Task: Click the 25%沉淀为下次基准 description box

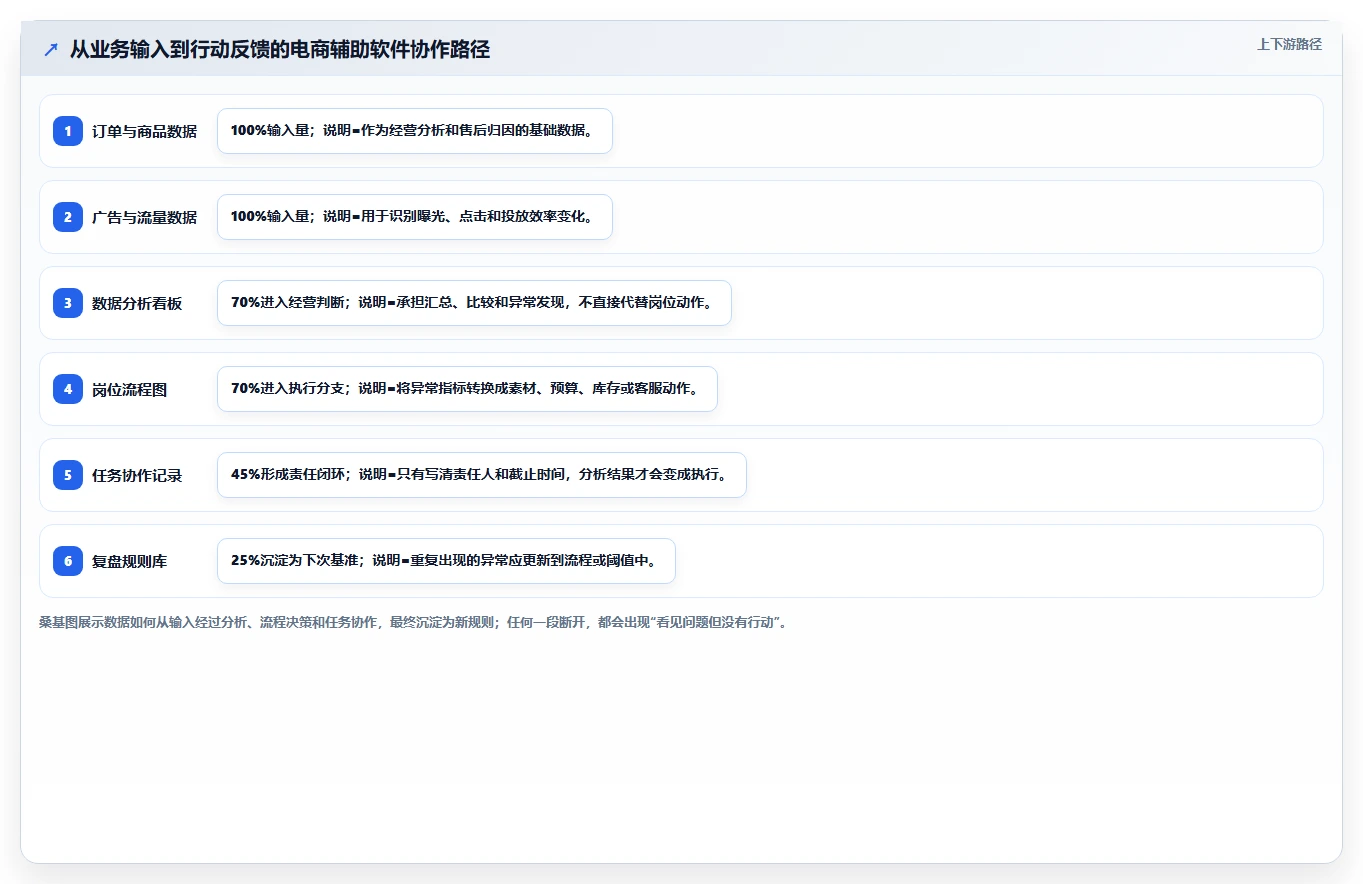Action: [x=446, y=561]
